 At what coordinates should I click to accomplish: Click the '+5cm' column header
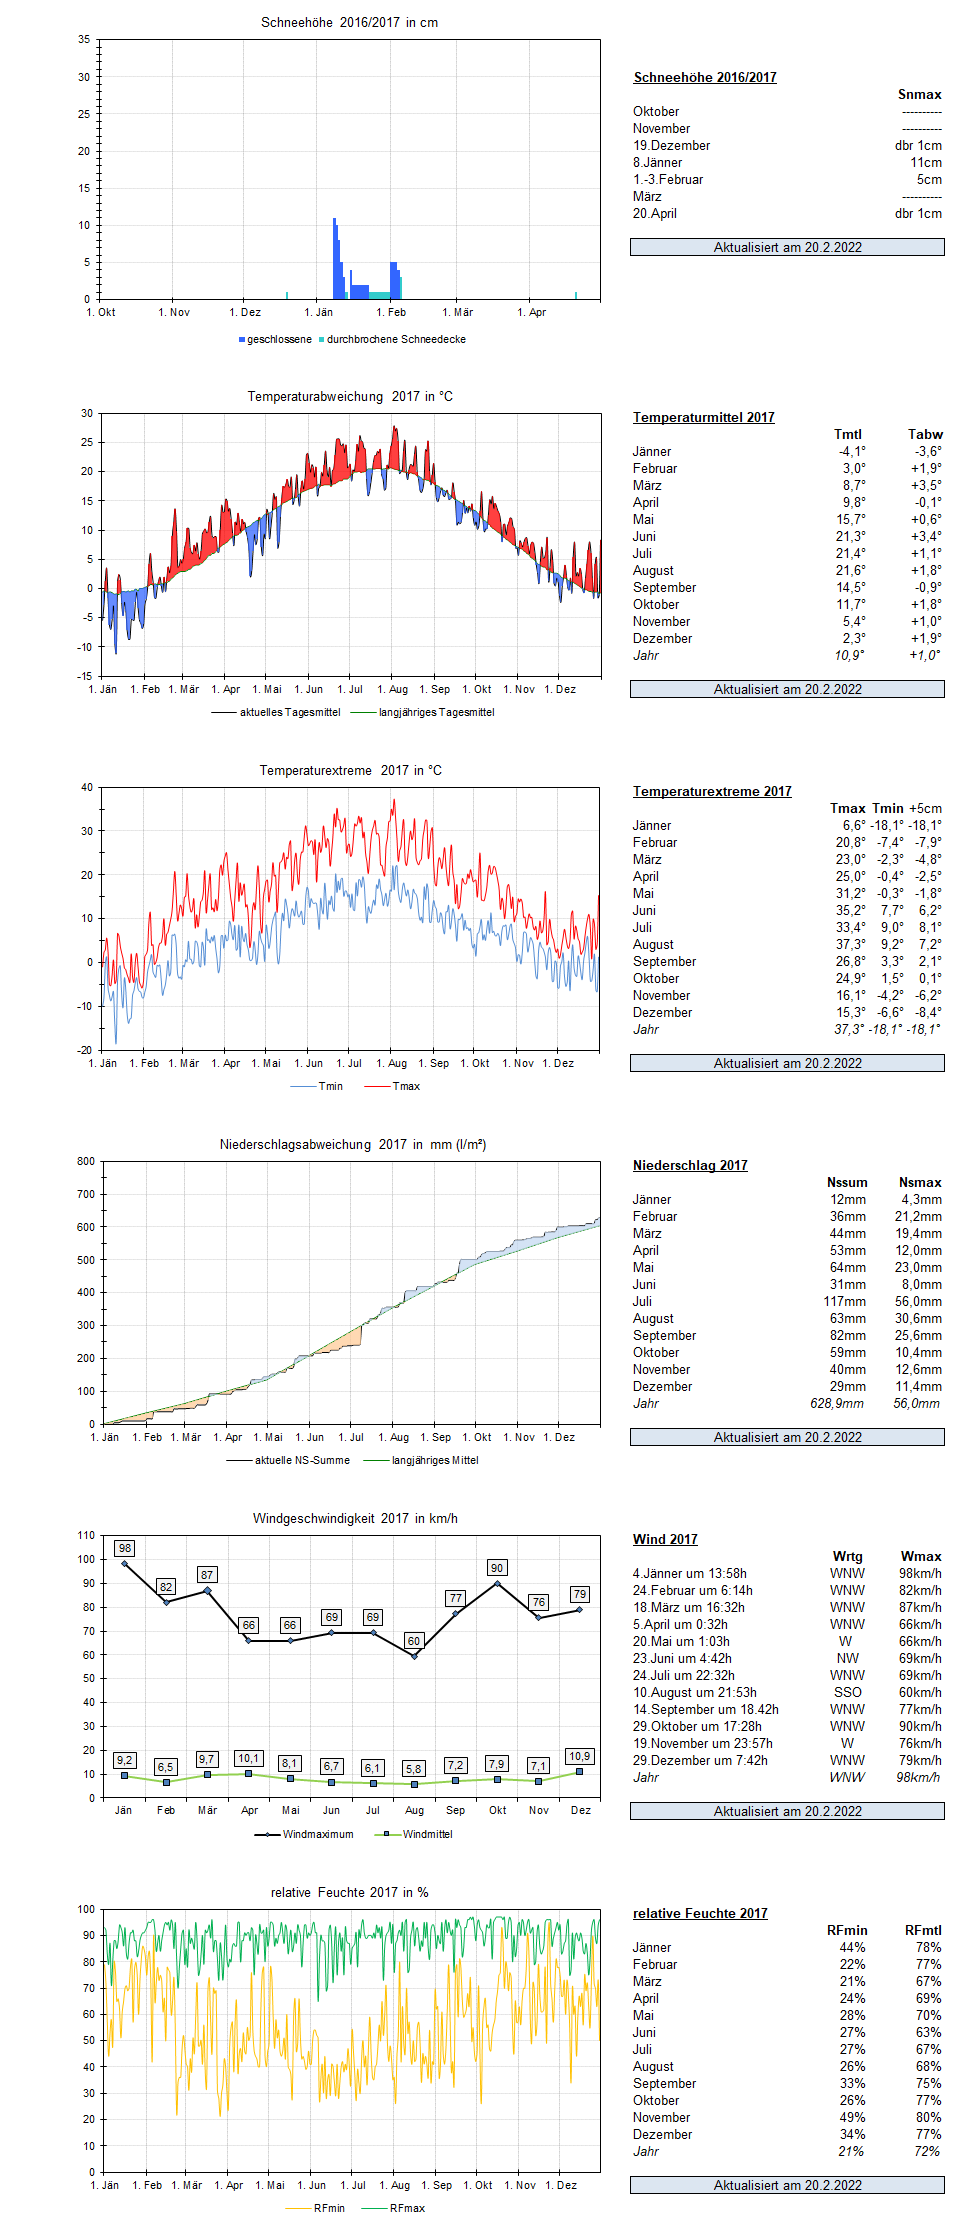(x=925, y=808)
